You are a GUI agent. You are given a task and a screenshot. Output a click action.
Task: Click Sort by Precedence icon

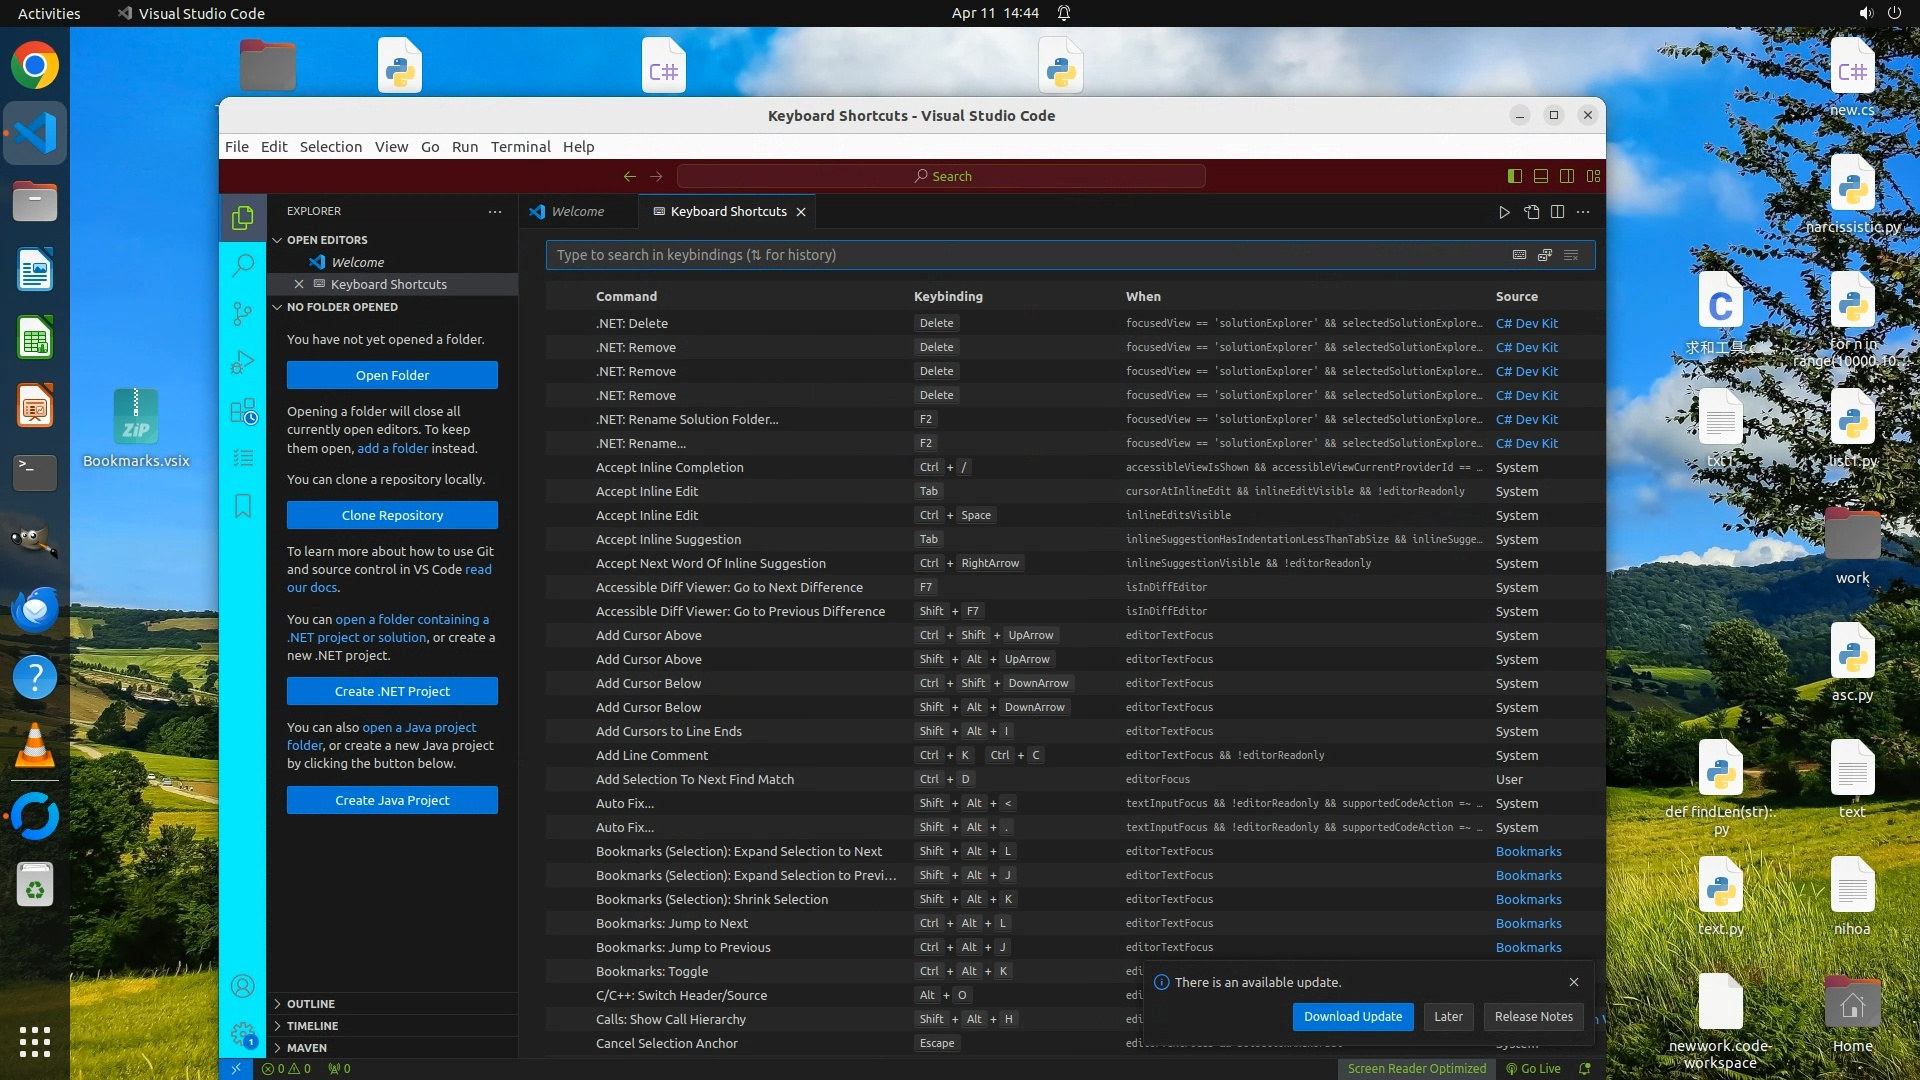(1545, 255)
